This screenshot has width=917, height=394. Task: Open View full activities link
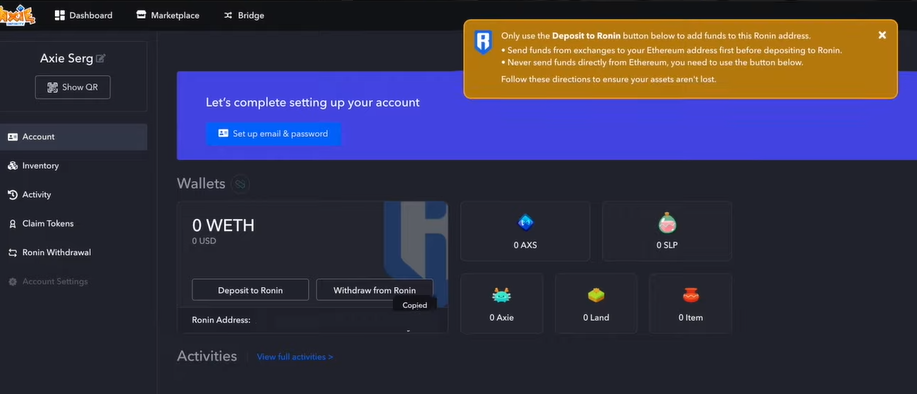coord(295,357)
